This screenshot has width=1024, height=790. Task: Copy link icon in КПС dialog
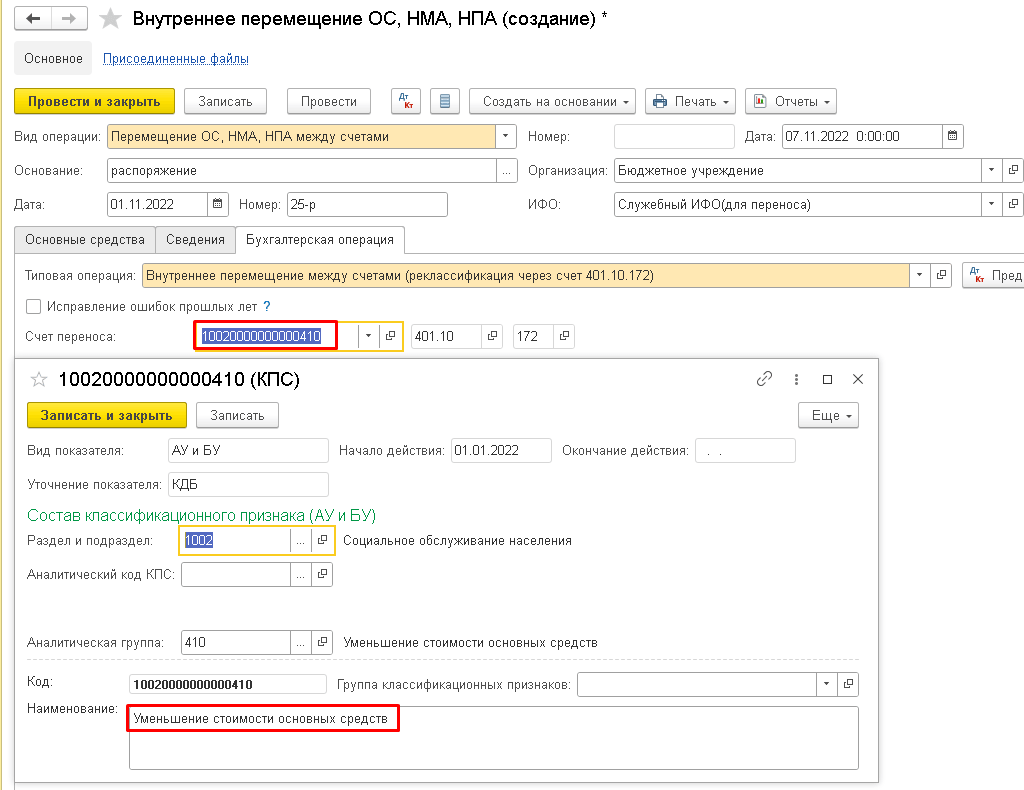pos(765,379)
